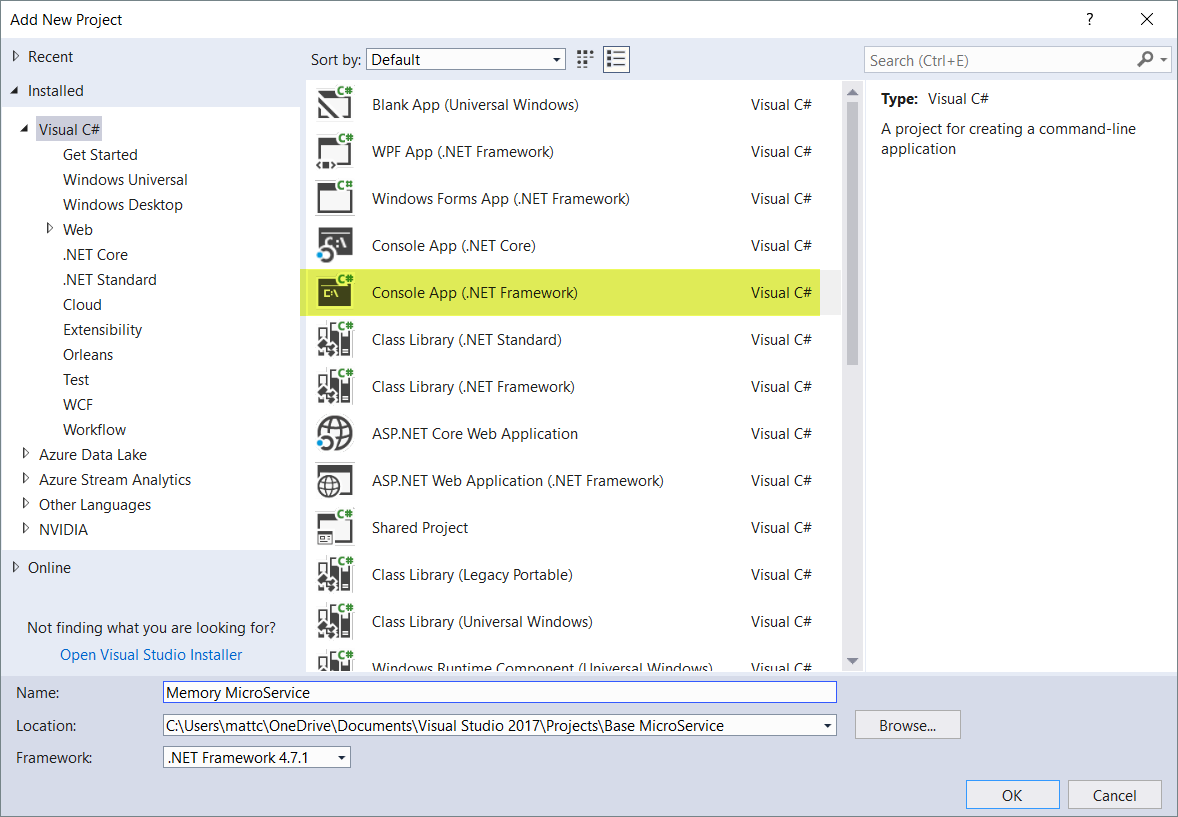Click the Blank App (Universal Windows) template icon
The image size is (1178, 817).
[x=335, y=104]
